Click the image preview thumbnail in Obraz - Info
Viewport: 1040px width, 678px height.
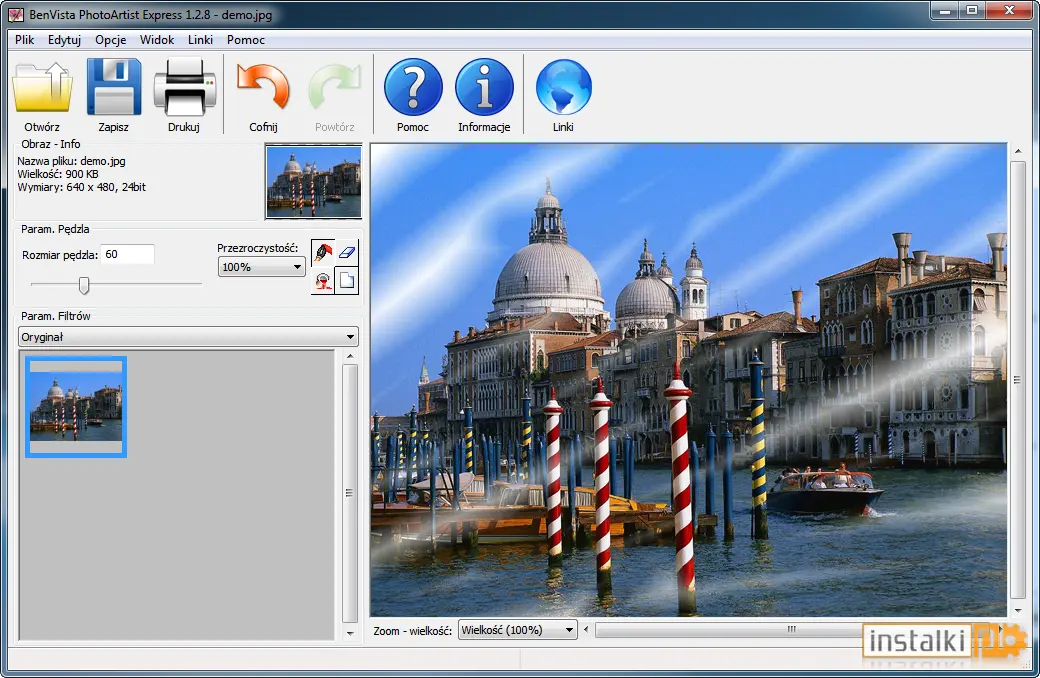click(x=314, y=181)
